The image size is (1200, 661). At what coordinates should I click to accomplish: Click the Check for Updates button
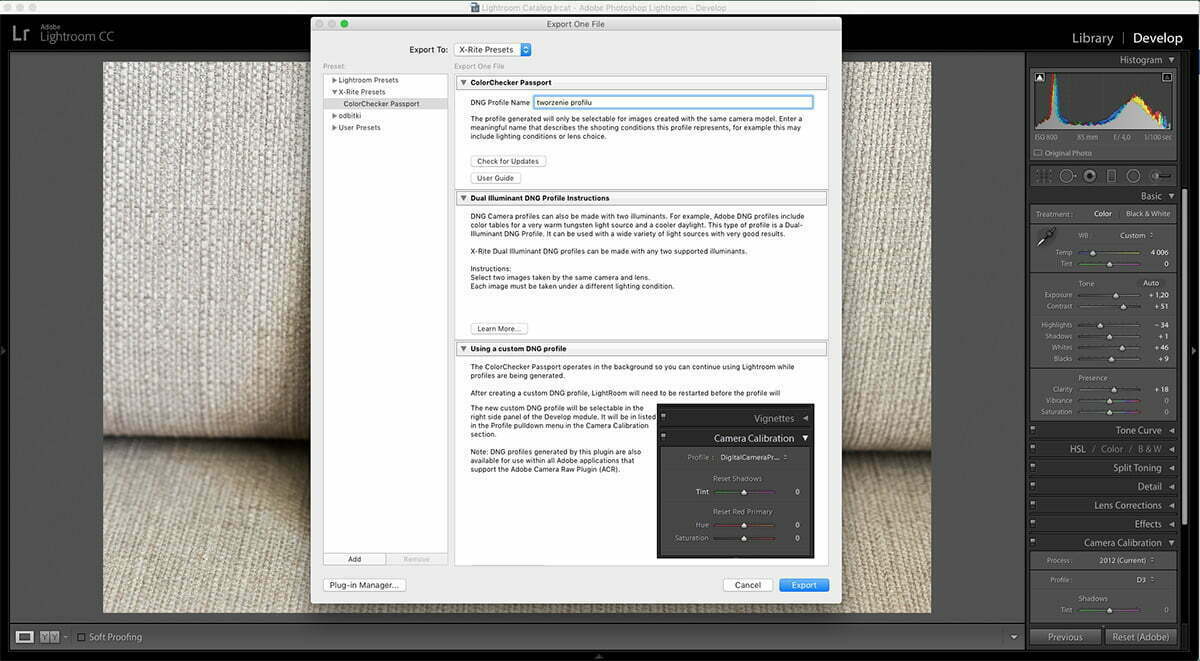pyautogui.click(x=508, y=160)
